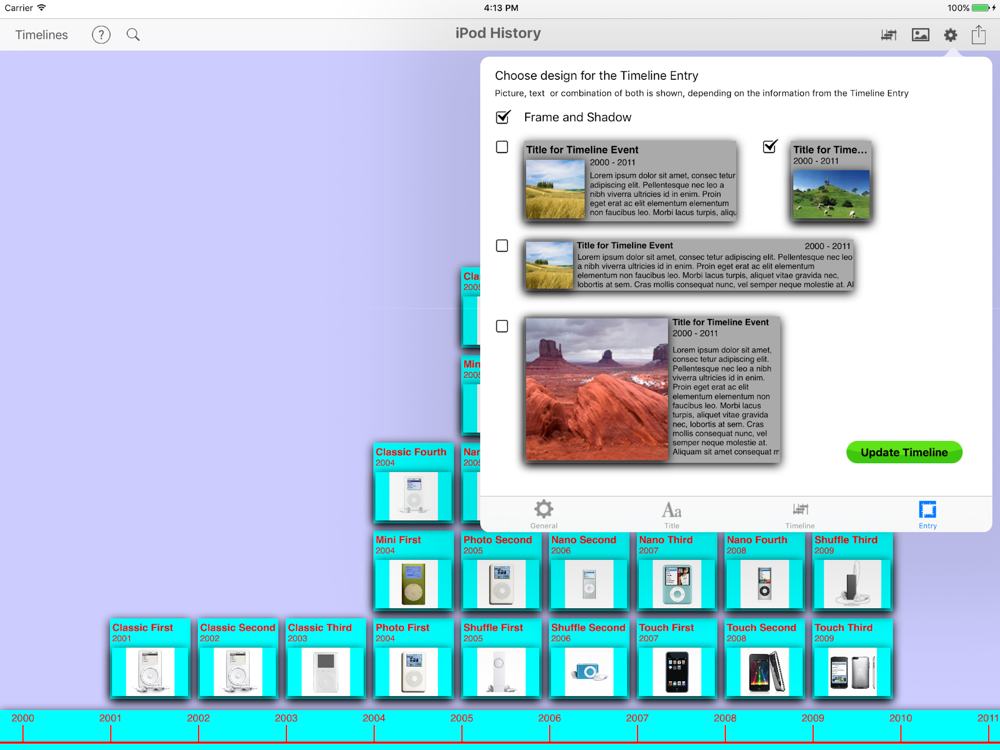1000x750 pixels.
Task: Check the wide horizontal banner design checkbox
Action: click(502, 246)
